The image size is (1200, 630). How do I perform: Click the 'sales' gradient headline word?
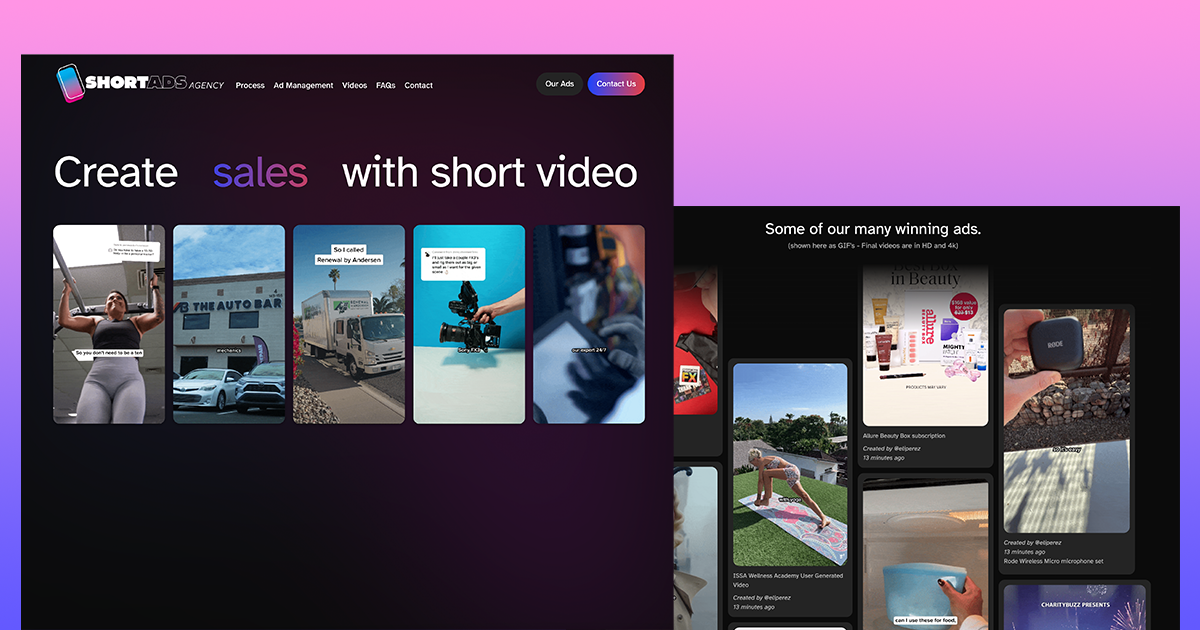click(x=260, y=172)
